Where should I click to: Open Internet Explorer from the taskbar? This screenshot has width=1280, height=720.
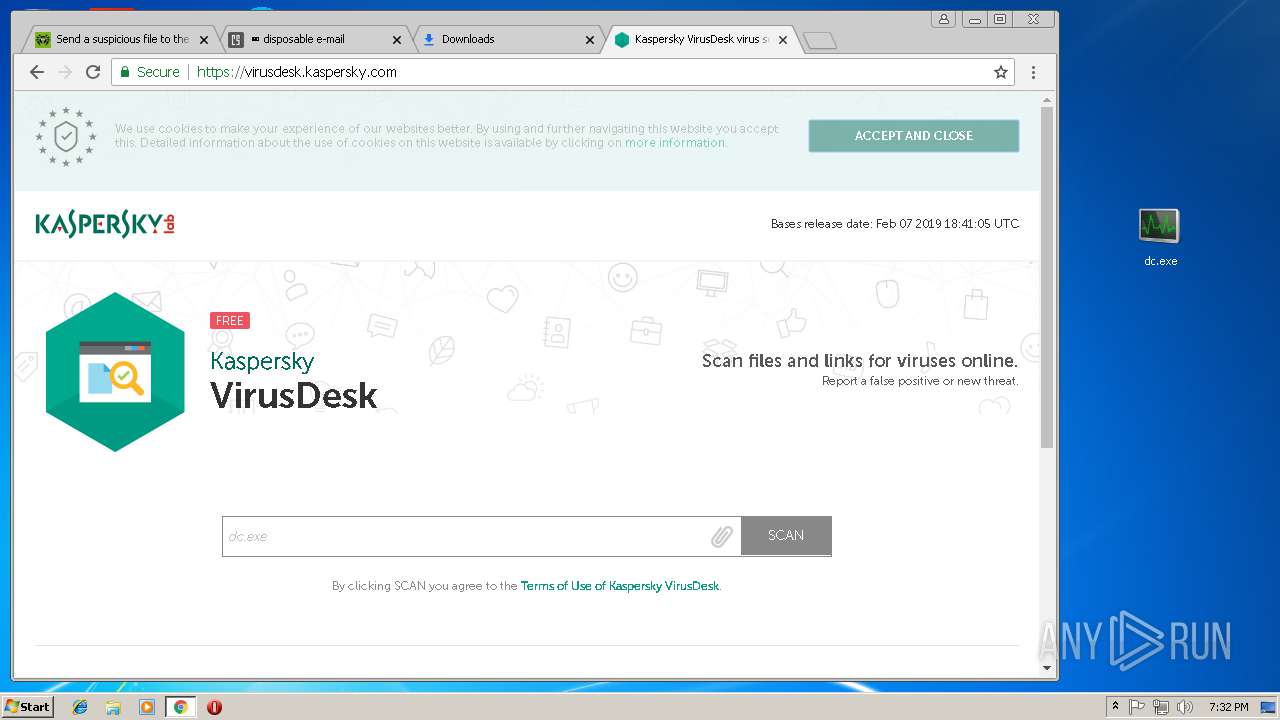(x=80, y=707)
